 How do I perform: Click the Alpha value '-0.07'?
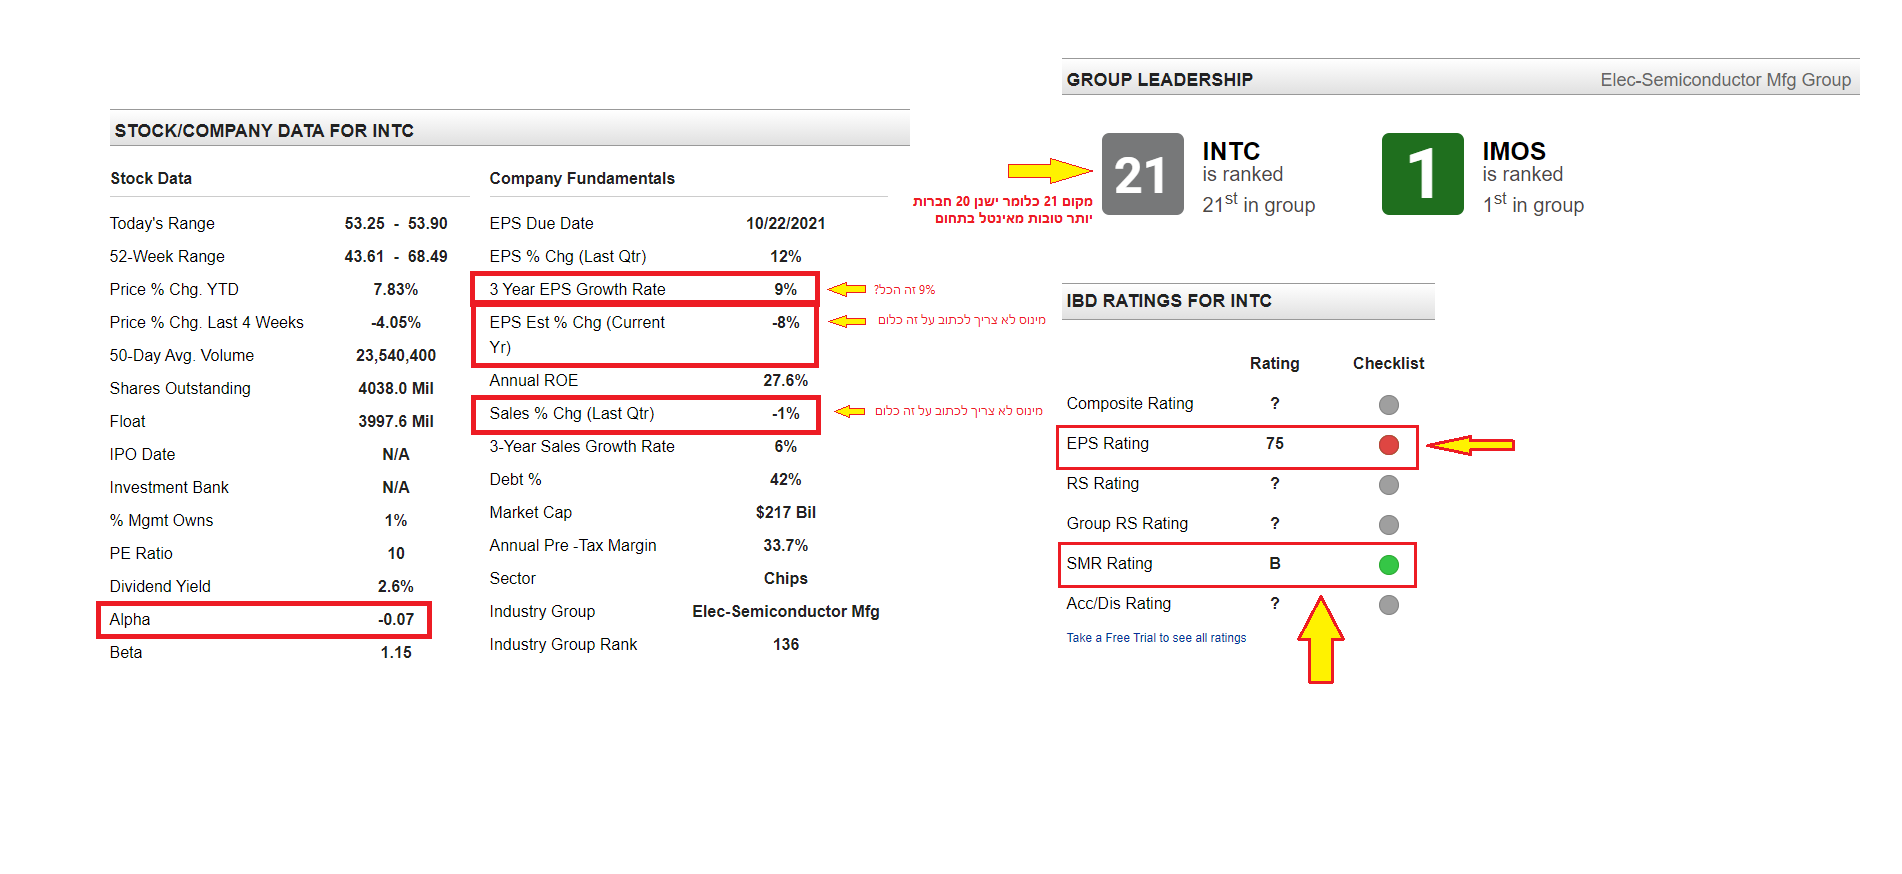(x=396, y=619)
